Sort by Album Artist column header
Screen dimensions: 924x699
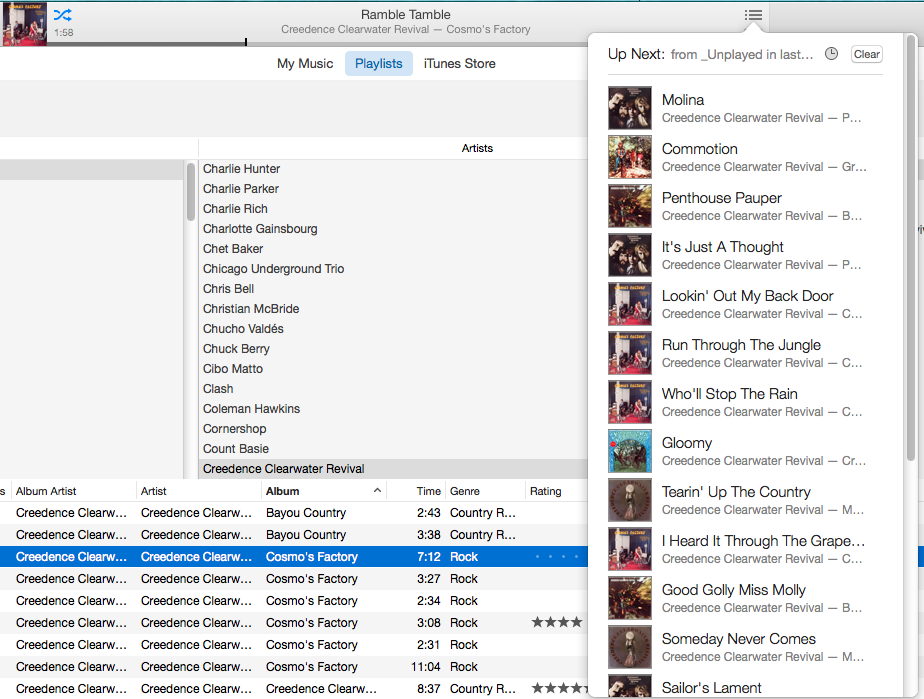(x=72, y=491)
